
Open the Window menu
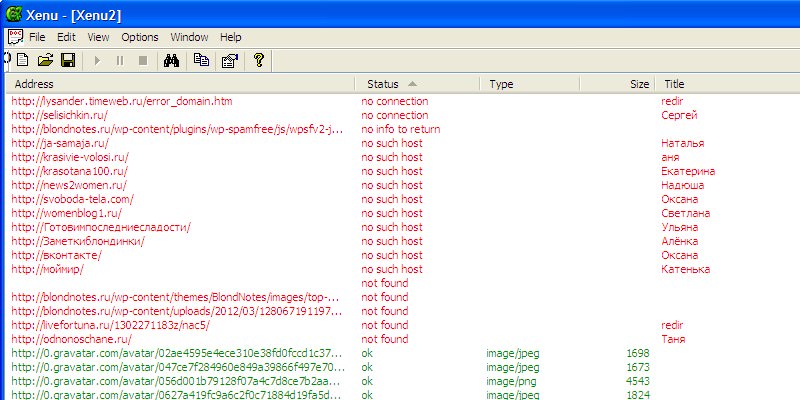[x=189, y=37]
